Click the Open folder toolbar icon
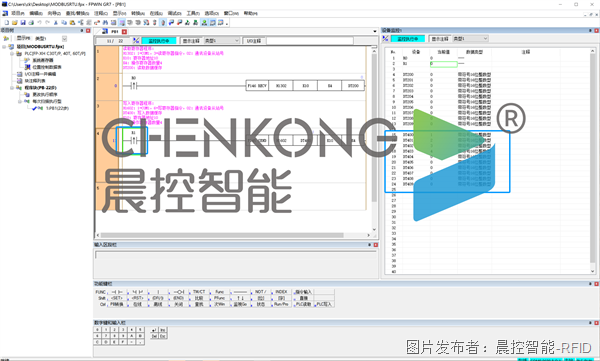 click(x=15, y=23)
